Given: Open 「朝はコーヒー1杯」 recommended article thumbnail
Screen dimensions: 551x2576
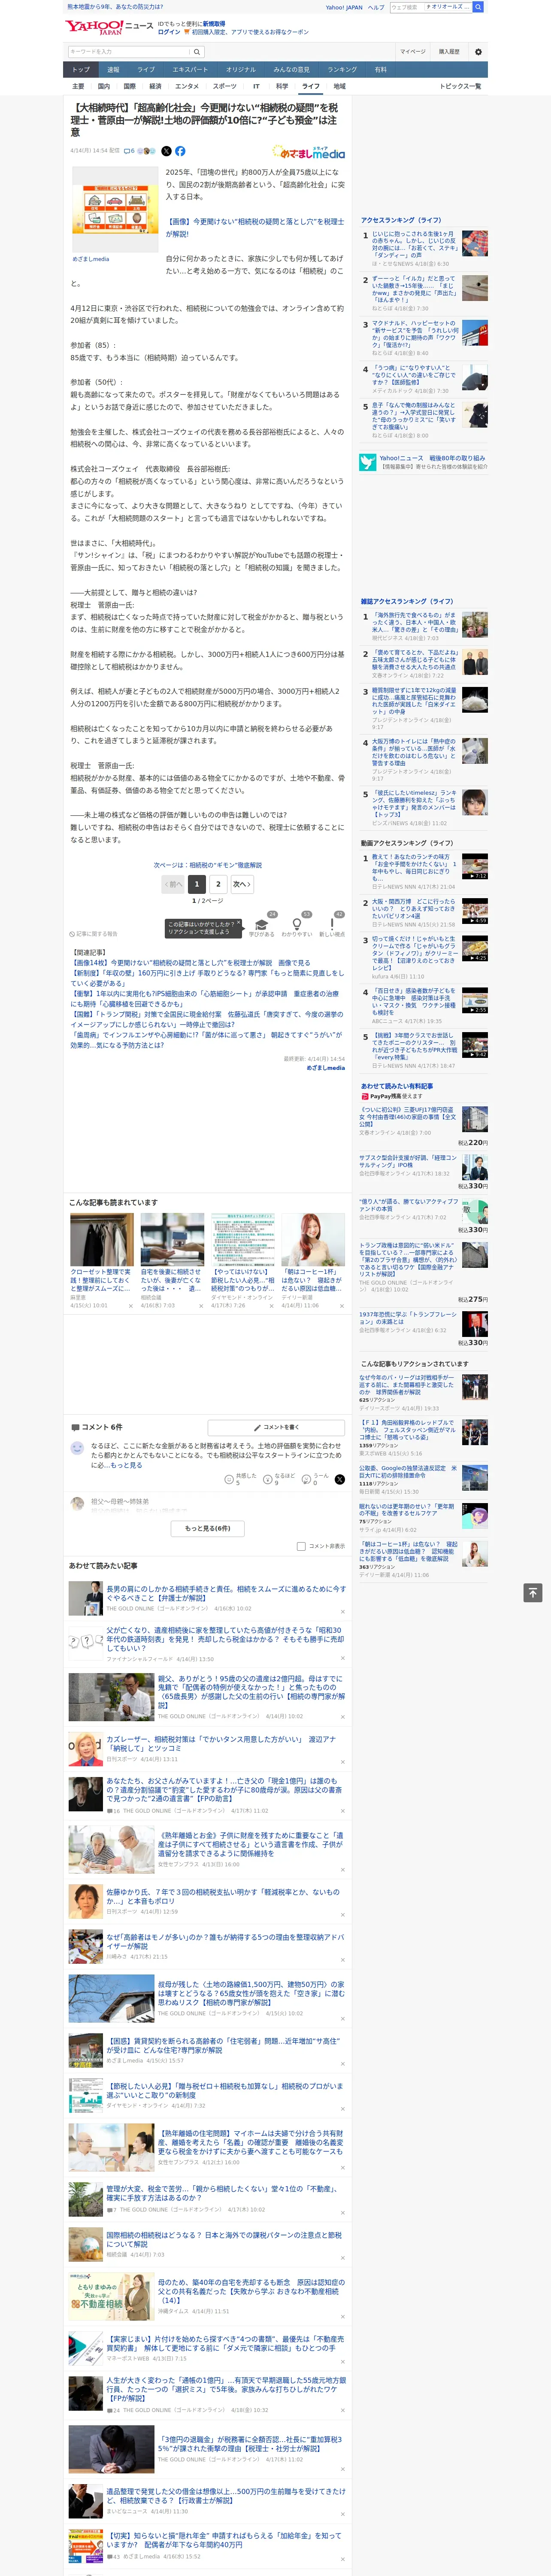Looking at the screenshot, I should [x=313, y=1240].
